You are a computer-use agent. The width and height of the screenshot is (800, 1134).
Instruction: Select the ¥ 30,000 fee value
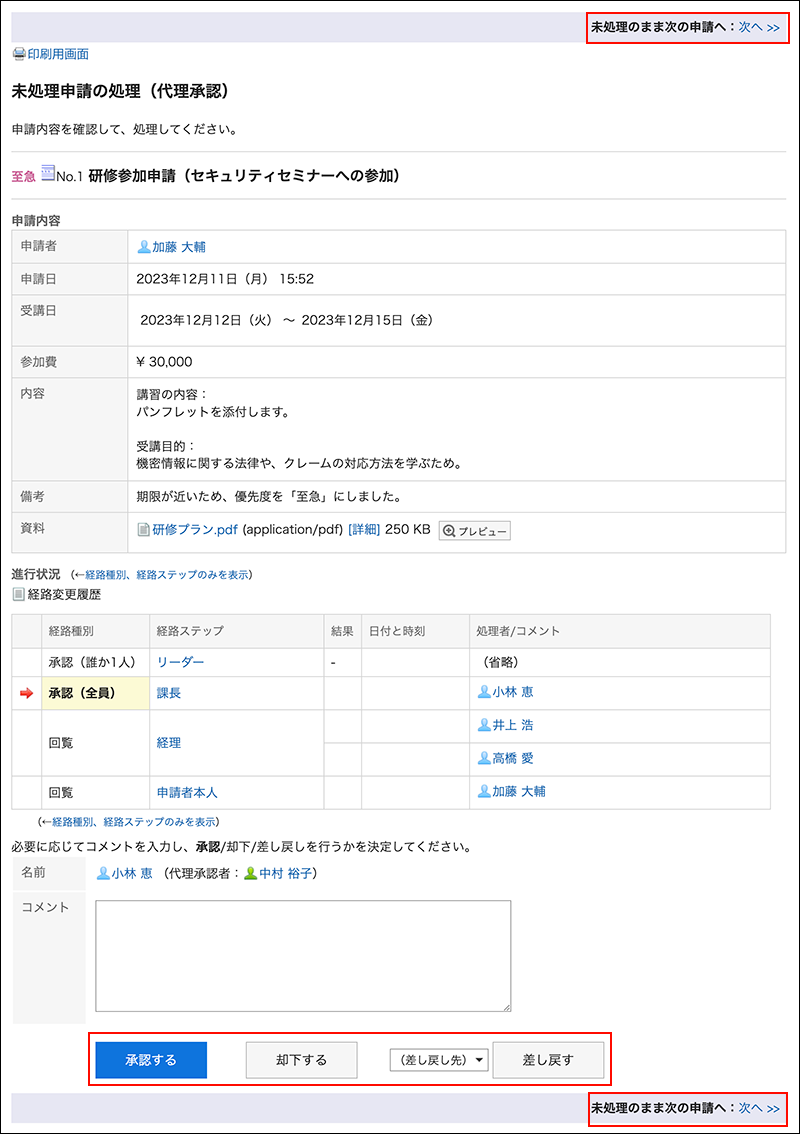pyautogui.click(x=164, y=362)
